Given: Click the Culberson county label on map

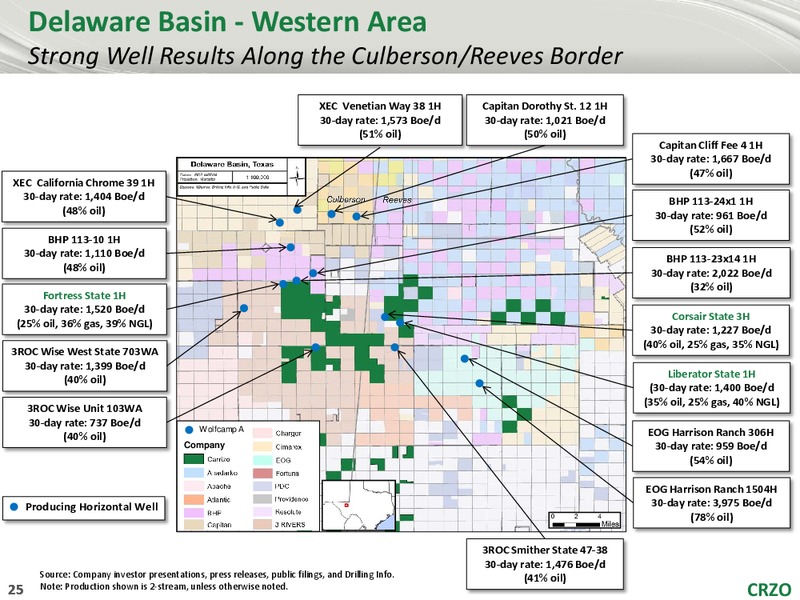Looking at the screenshot, I should pyautogui.click(x=345, y=199).
